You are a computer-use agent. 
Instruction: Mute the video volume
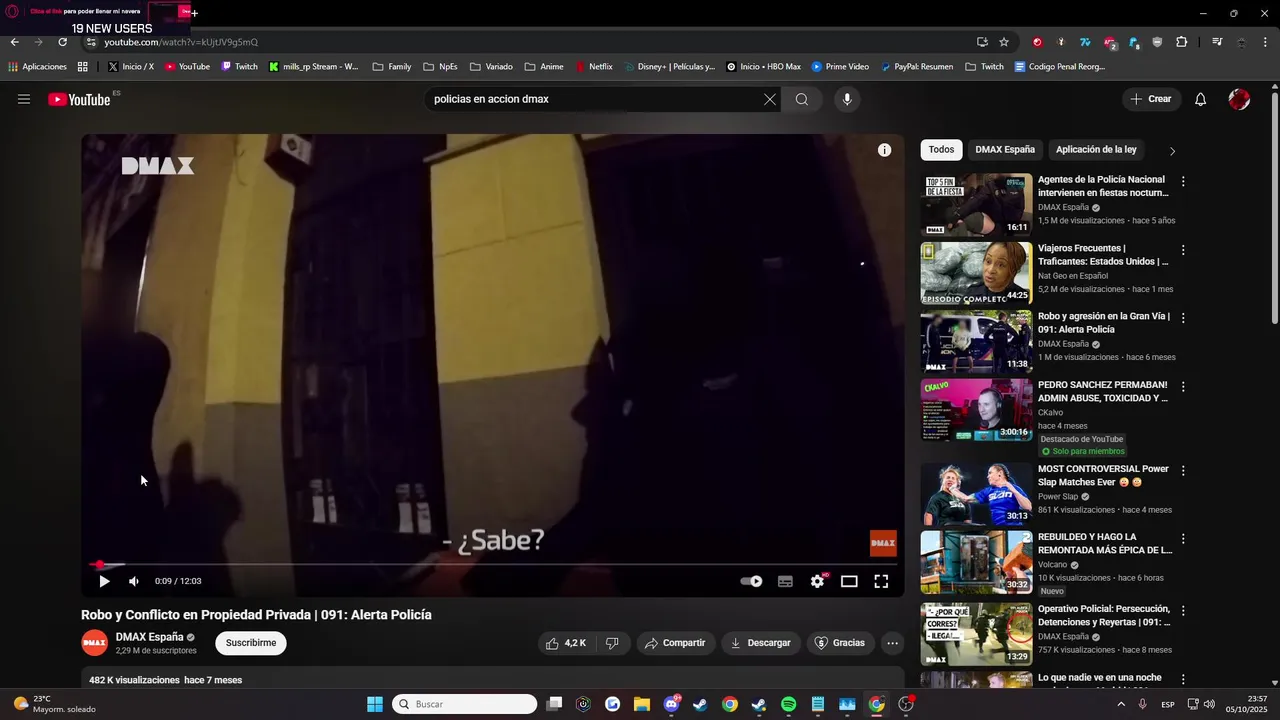point(134,581)
